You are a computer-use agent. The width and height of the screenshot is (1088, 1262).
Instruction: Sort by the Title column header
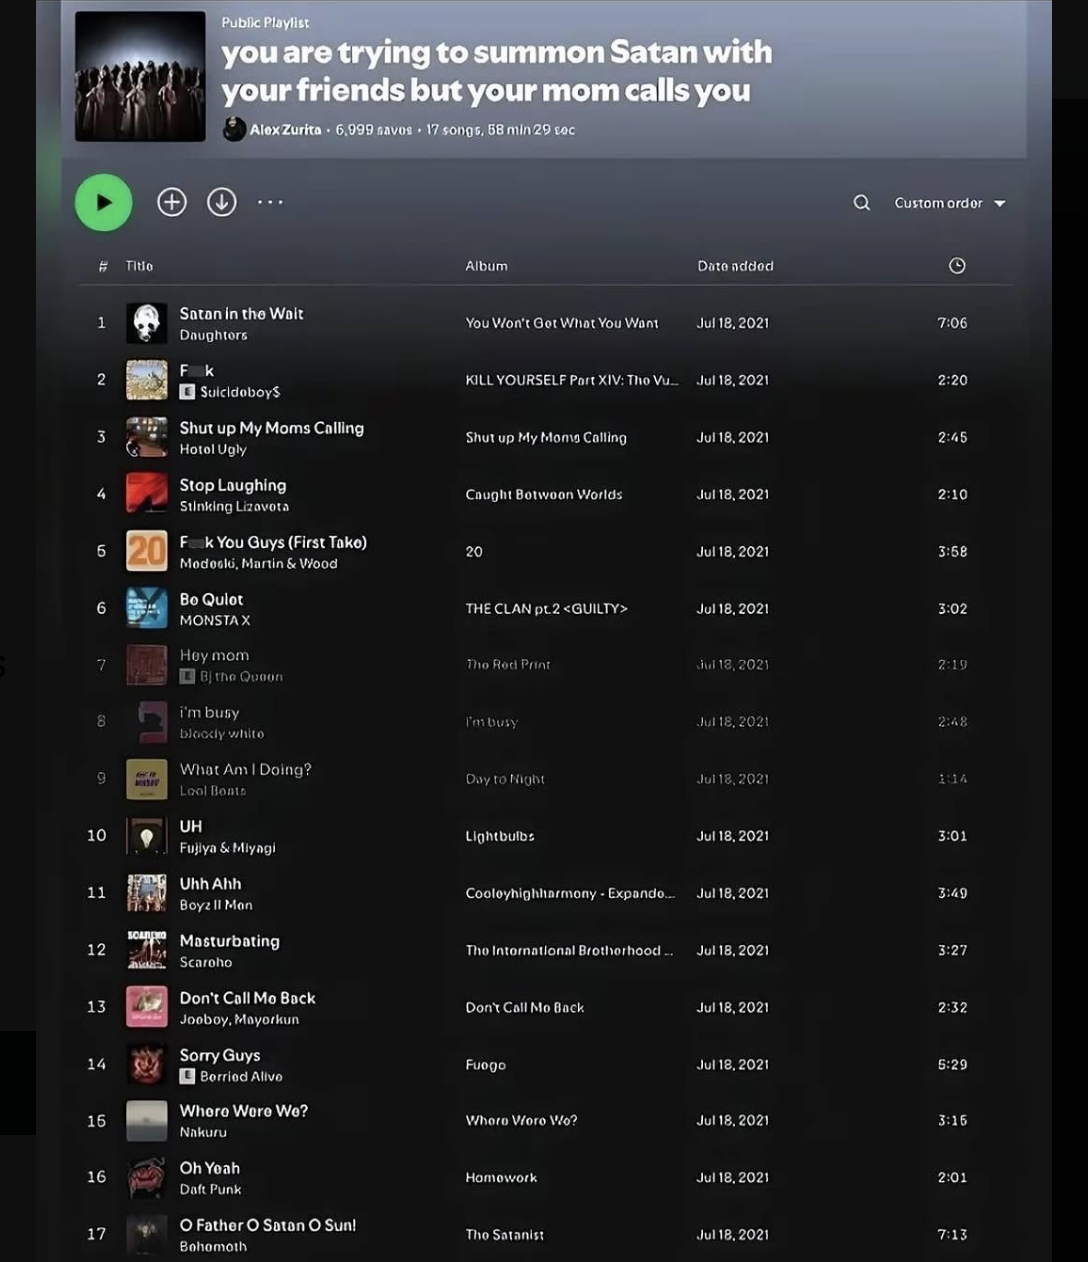pyautogui.click(x=139, y=266)
